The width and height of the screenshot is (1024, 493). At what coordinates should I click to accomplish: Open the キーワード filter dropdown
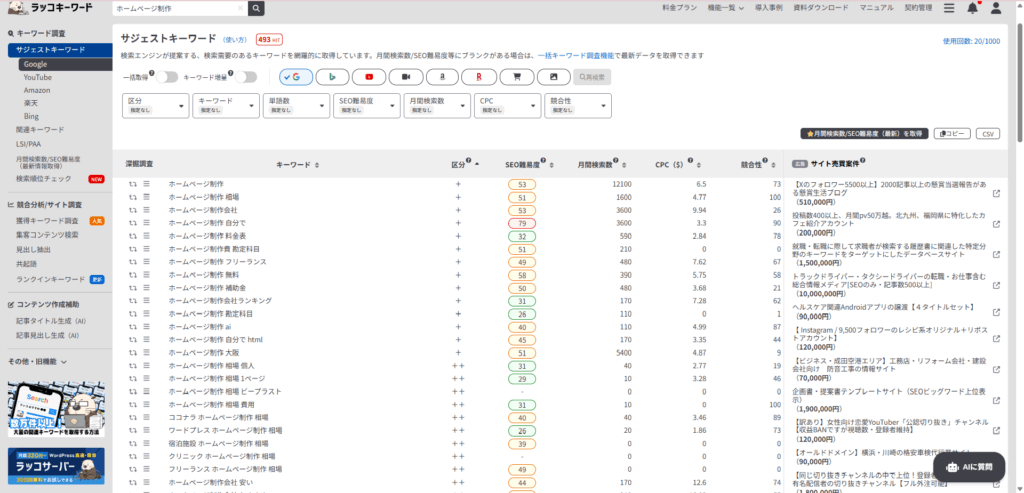pyautogui.click(x=226, y=106)
